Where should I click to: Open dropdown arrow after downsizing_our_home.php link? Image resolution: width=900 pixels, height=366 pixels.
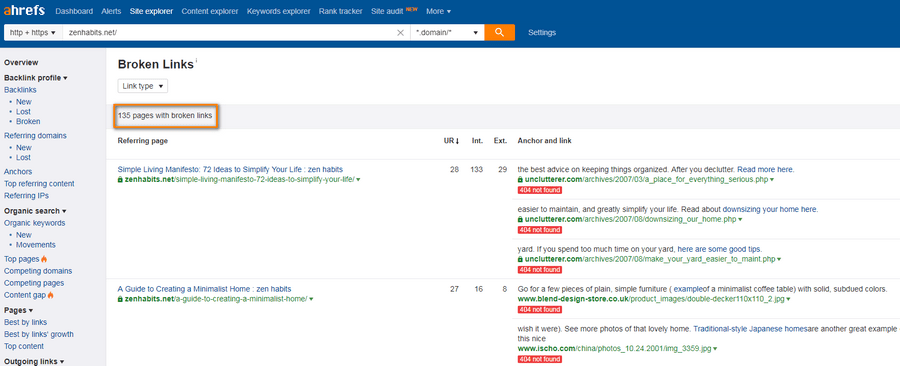pos(740,220)
